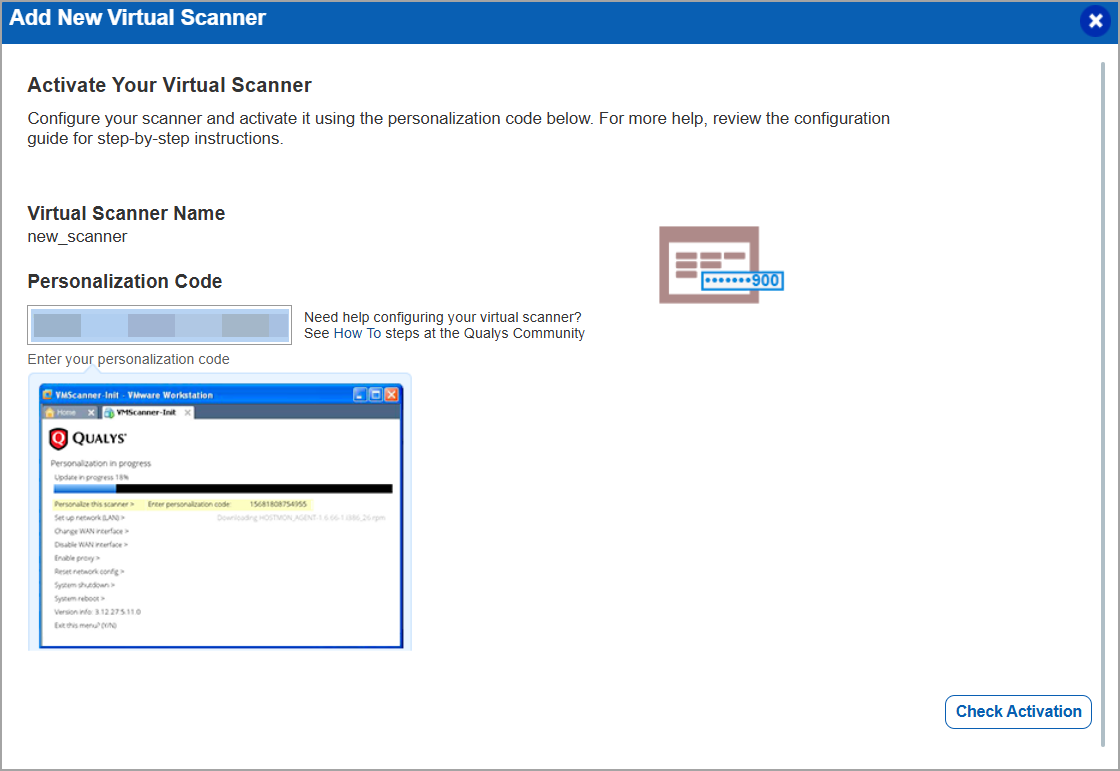1120x771 pixels.
Task: Switch to the Home tab
Action: (x=66, y=413)
